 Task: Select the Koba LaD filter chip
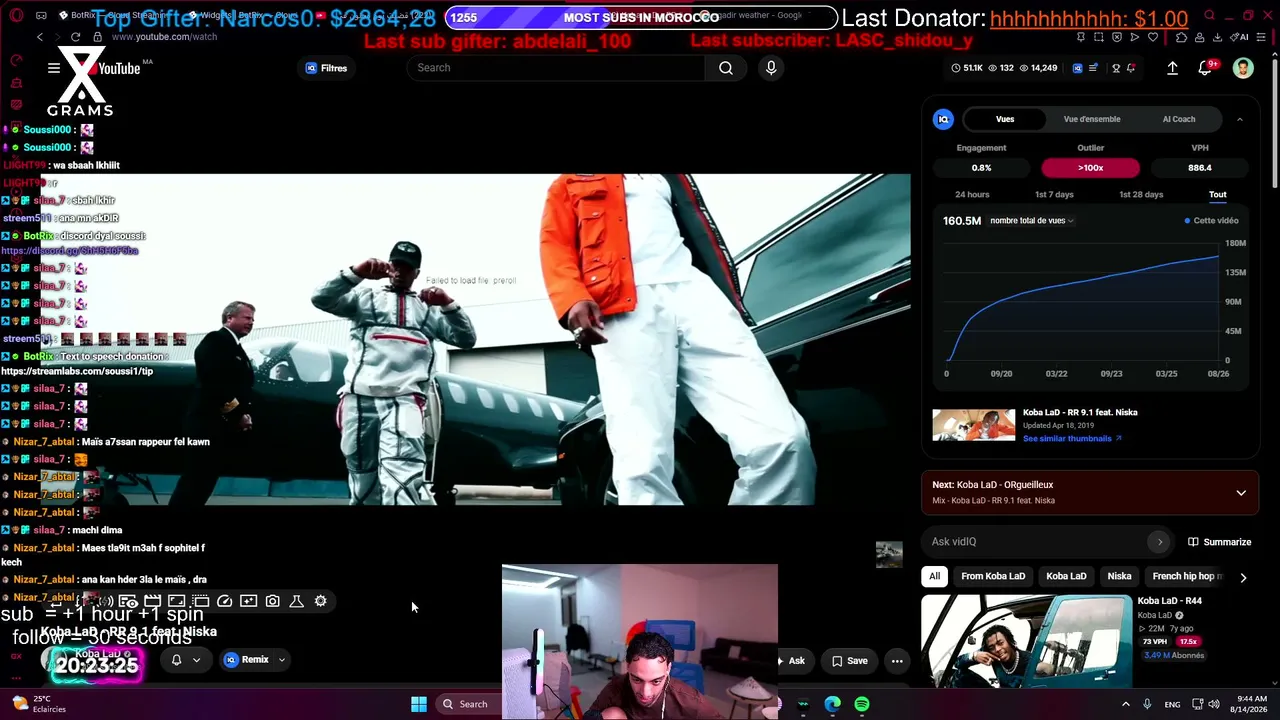click(1066, 576)
